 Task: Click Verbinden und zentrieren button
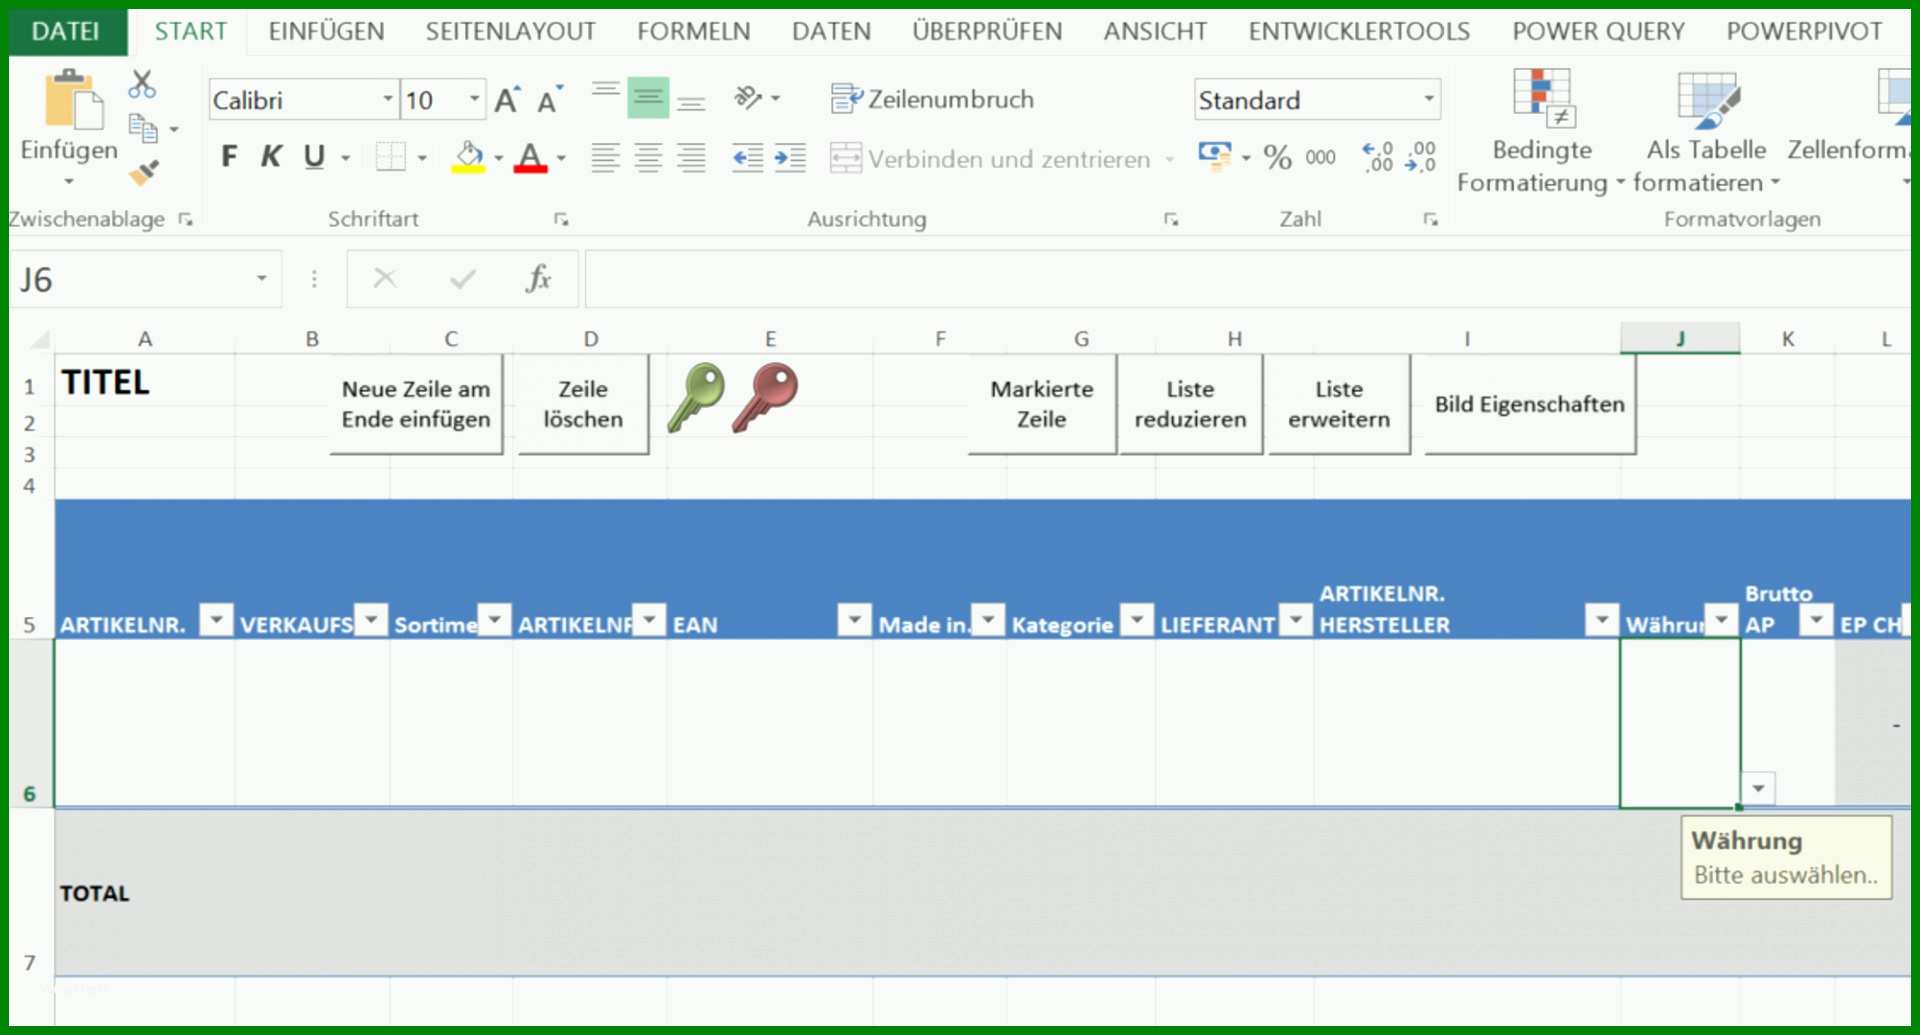point(990,158)
